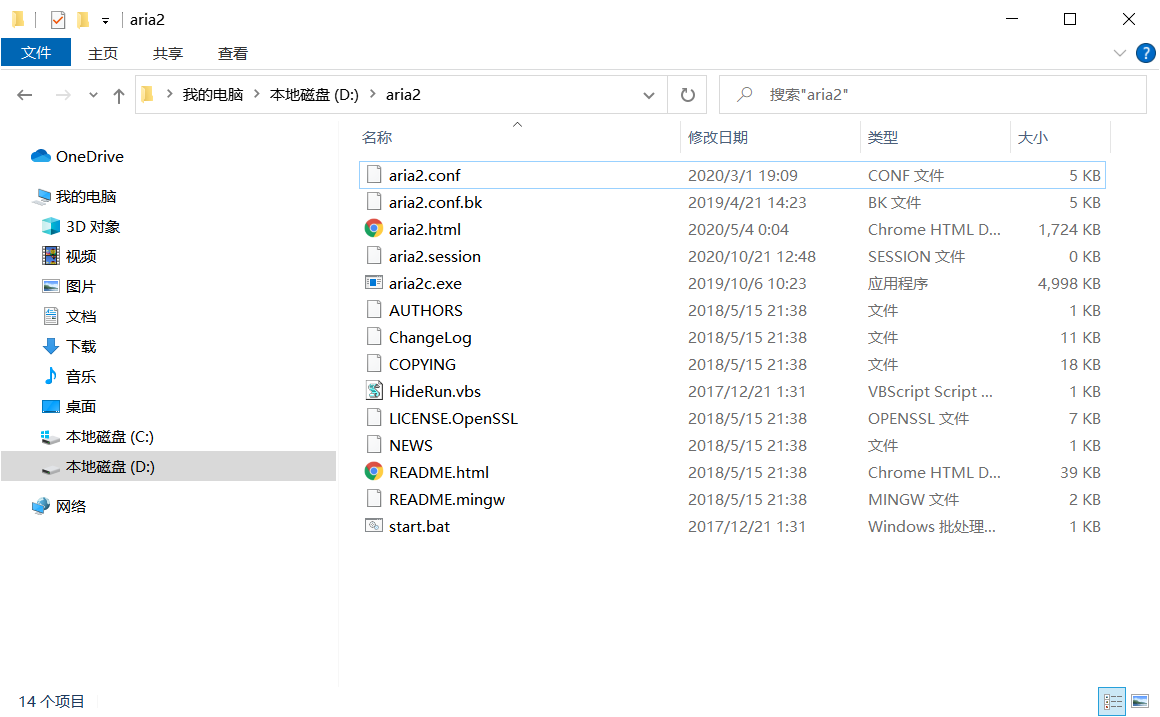Click the Windows 批处理 type cell

(931, 526)
